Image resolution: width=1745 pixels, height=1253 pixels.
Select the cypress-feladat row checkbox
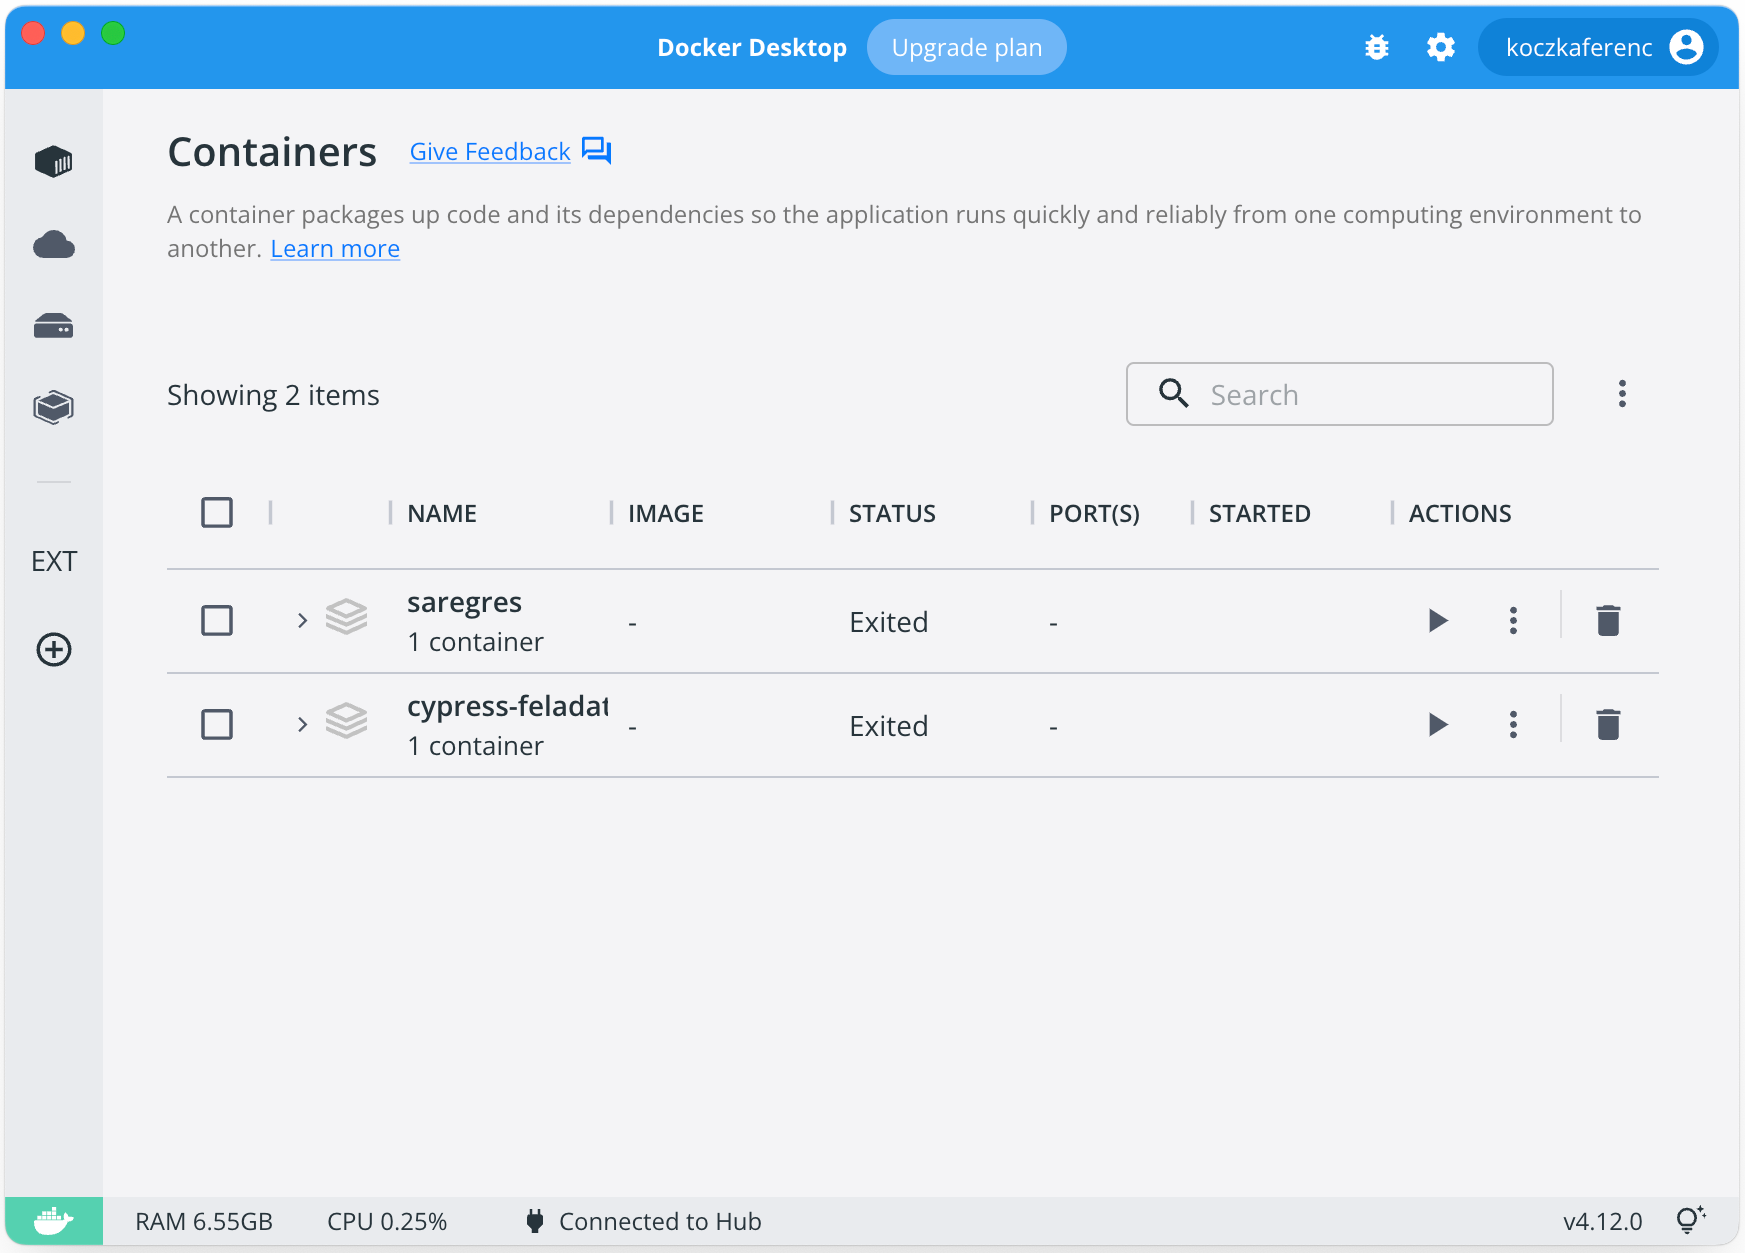(x=217, y=725)
